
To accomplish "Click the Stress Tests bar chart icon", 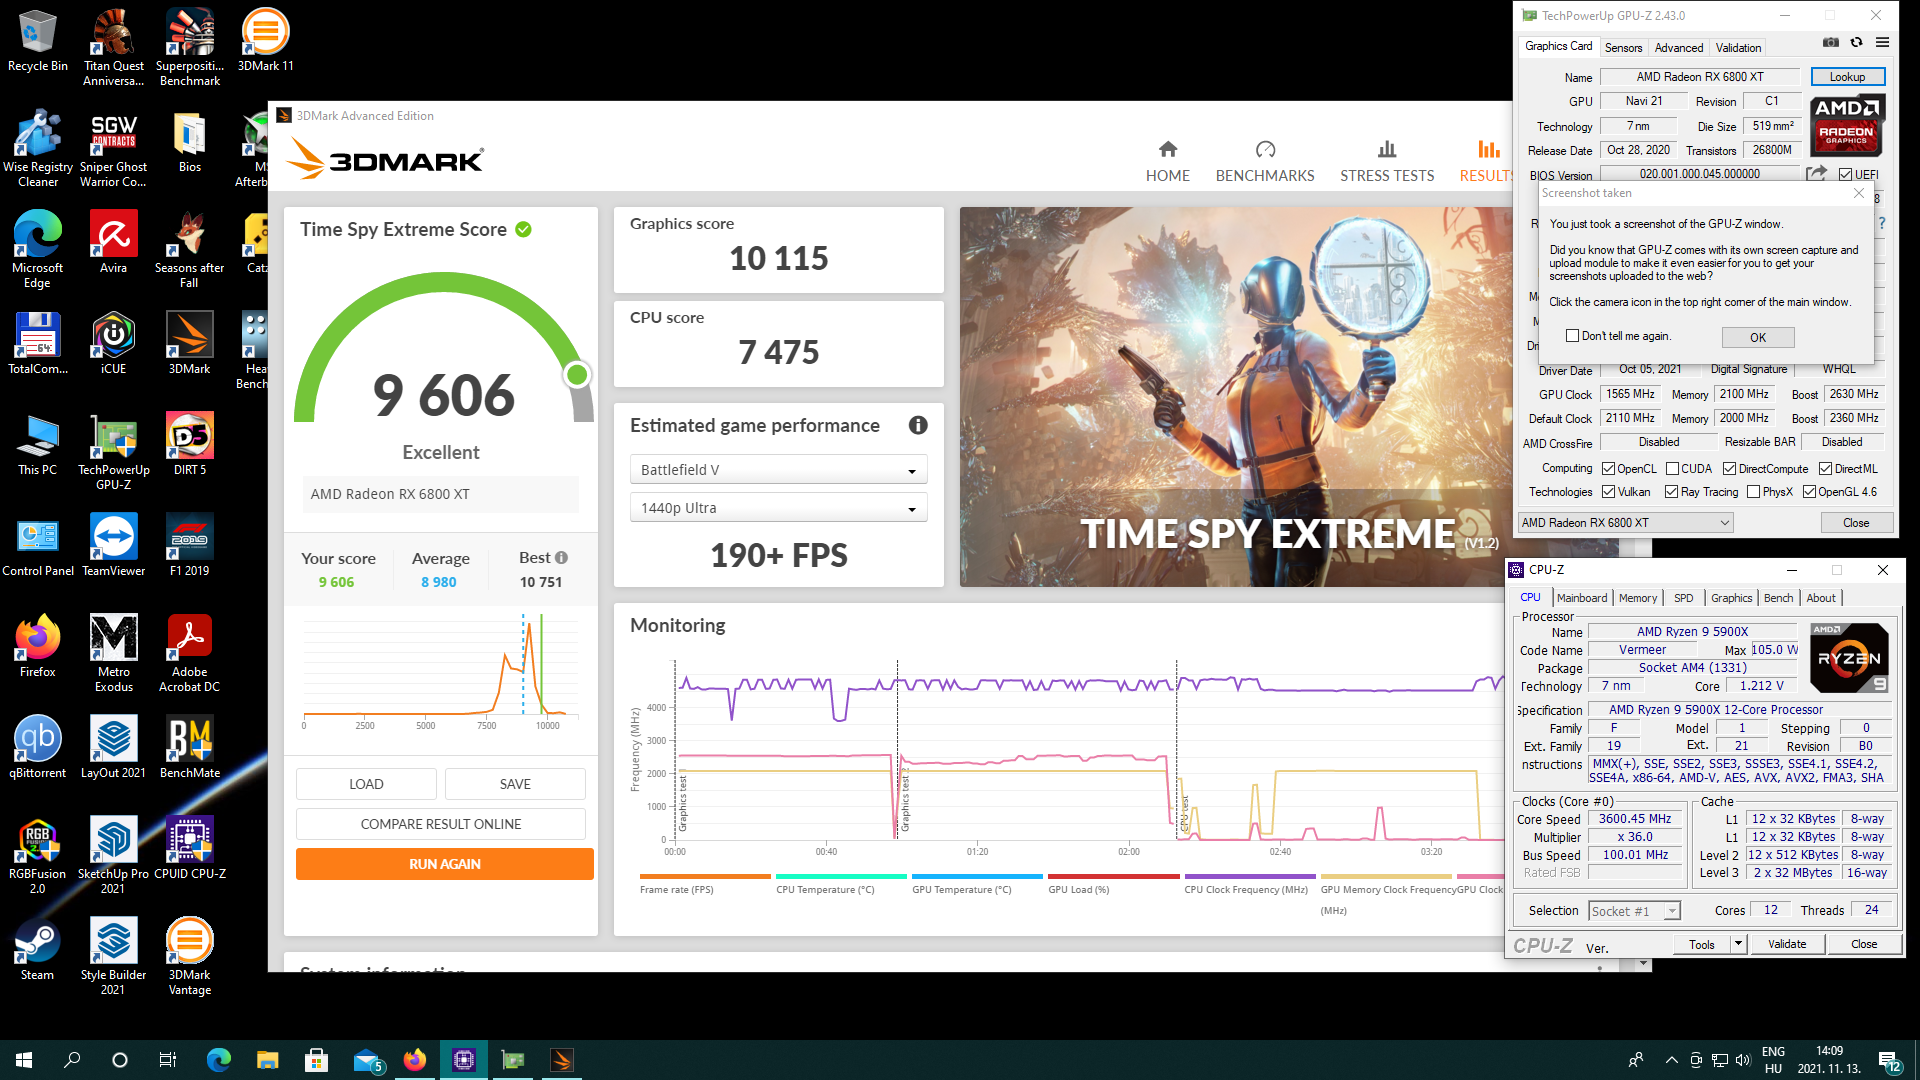I will click(1387, 149).
